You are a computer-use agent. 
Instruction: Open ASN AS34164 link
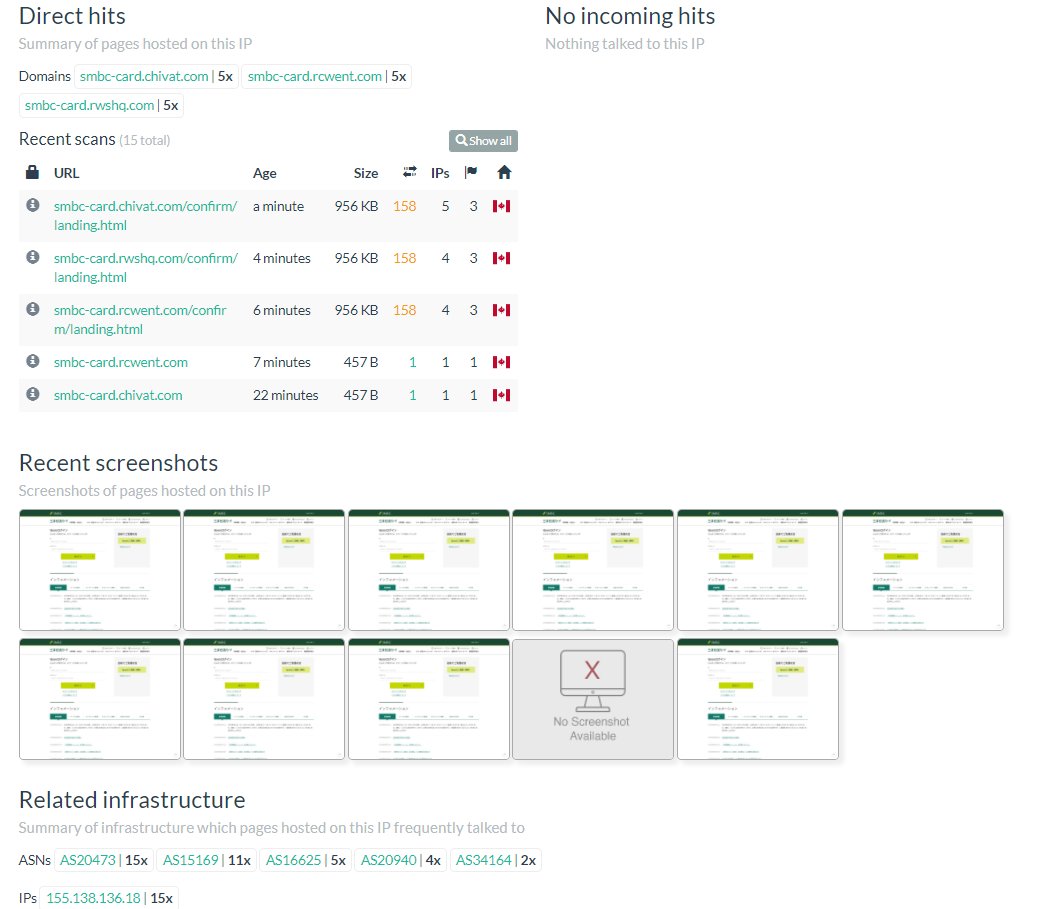[x=484, y=860]
